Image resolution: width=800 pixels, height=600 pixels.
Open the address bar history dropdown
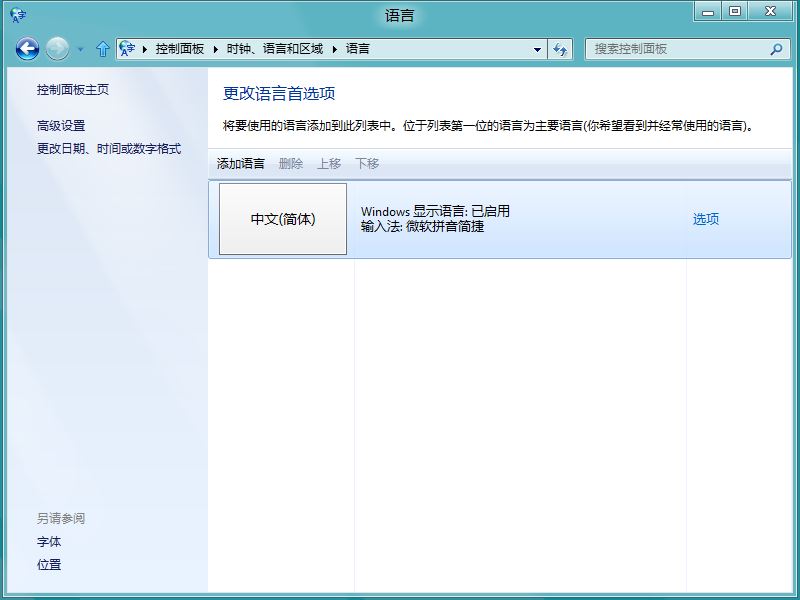pos(537,49)
